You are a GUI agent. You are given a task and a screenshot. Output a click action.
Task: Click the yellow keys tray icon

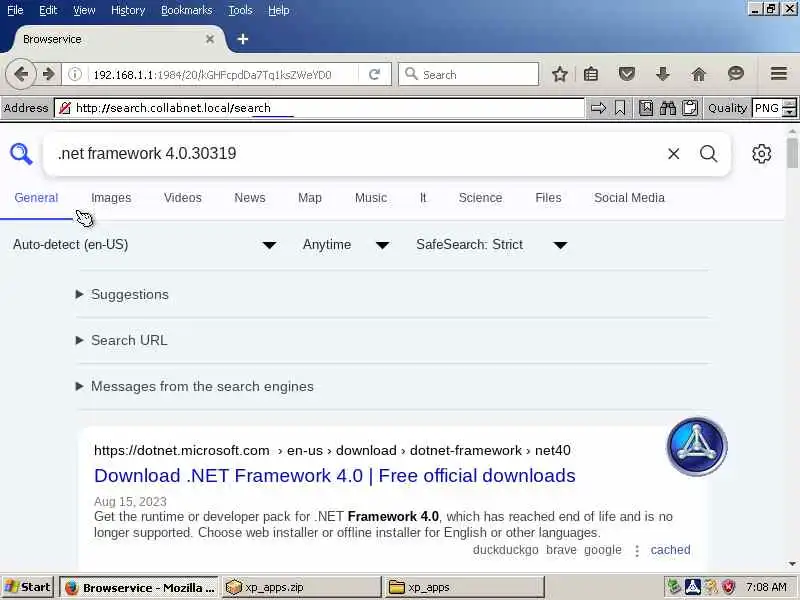[x=710, y=587]
